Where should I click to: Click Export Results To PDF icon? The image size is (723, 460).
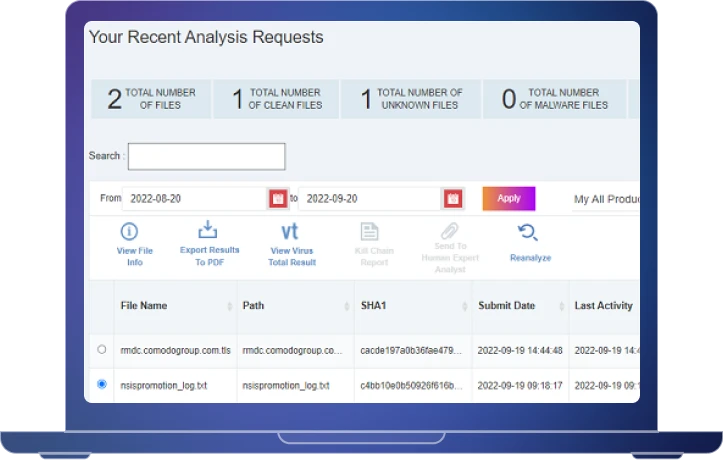pos(209,232)
